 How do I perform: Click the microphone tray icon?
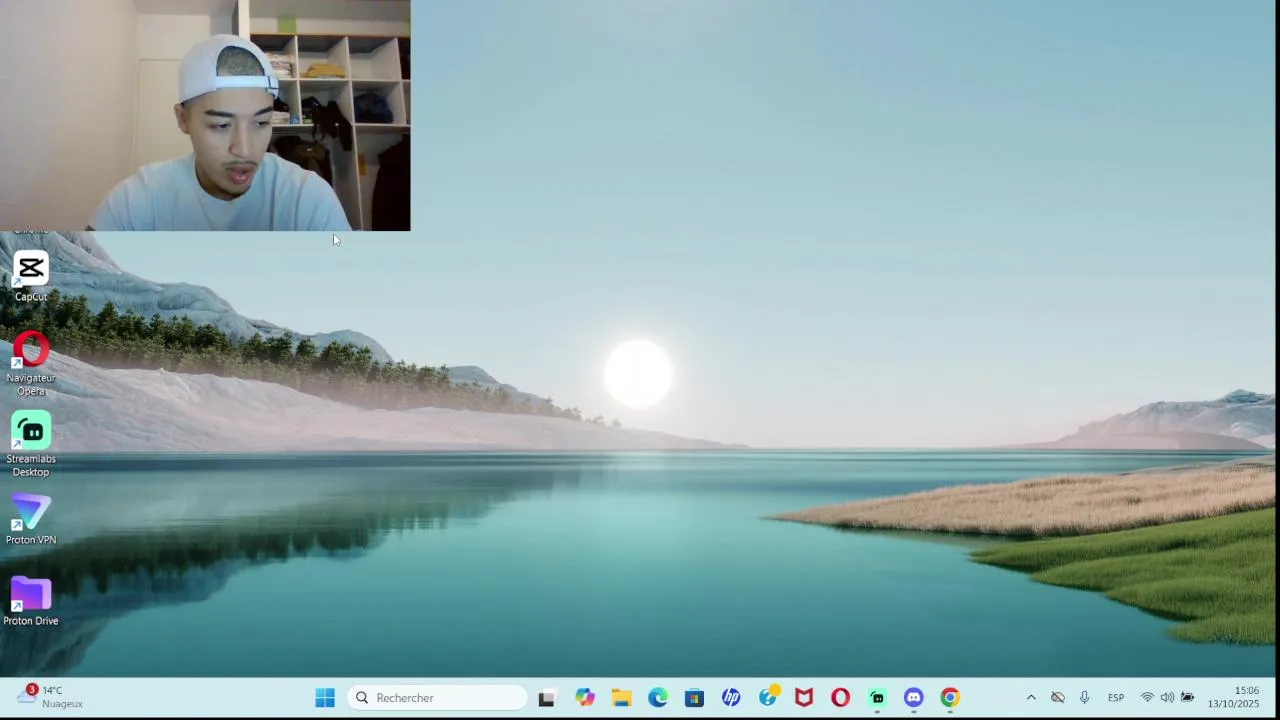[x=1084, y=698]
